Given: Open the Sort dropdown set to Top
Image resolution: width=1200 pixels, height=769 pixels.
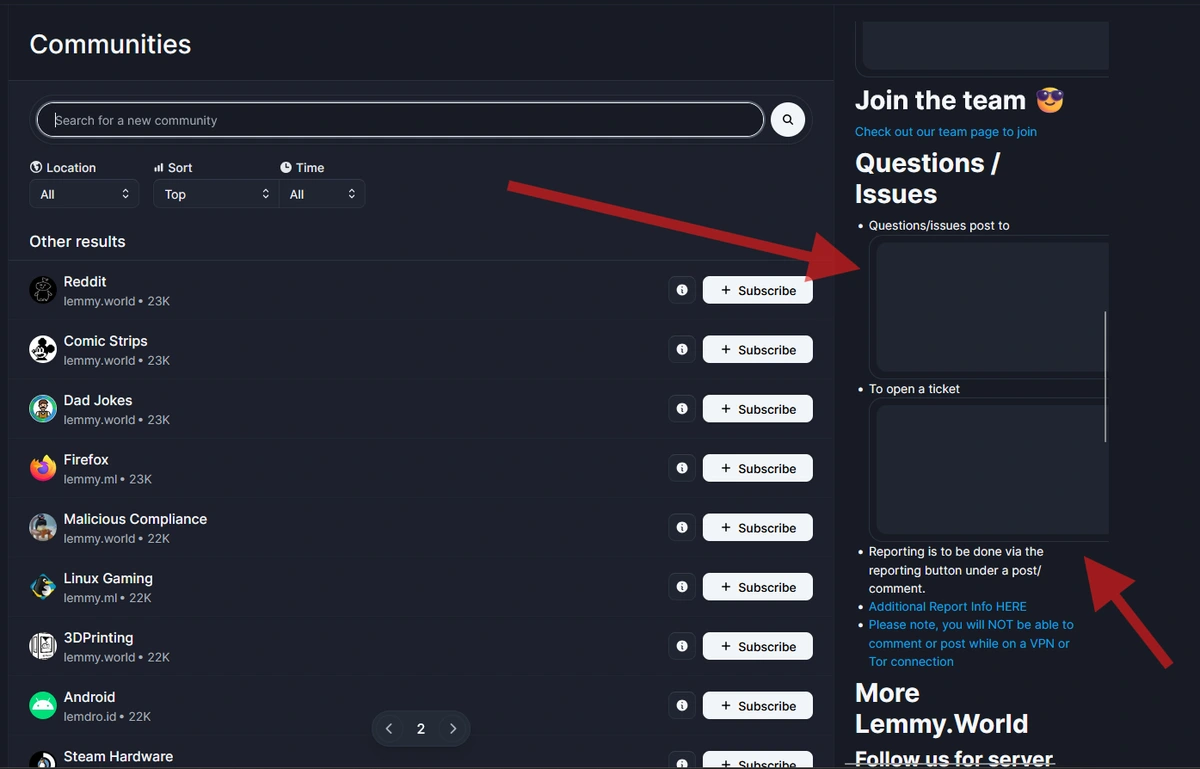Looking at the screenshot, I should 215,194.
